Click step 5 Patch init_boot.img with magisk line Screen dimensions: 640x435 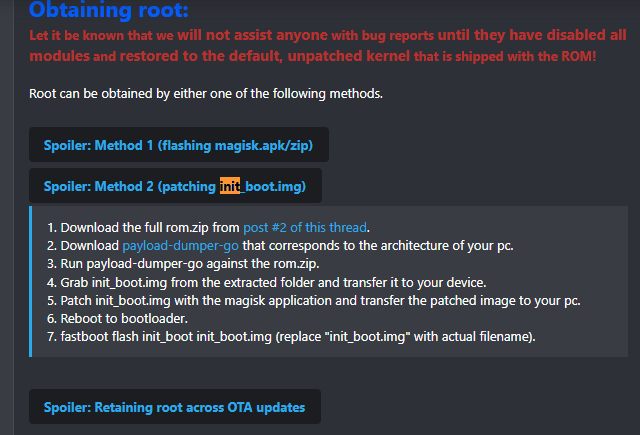click(313, 301)
